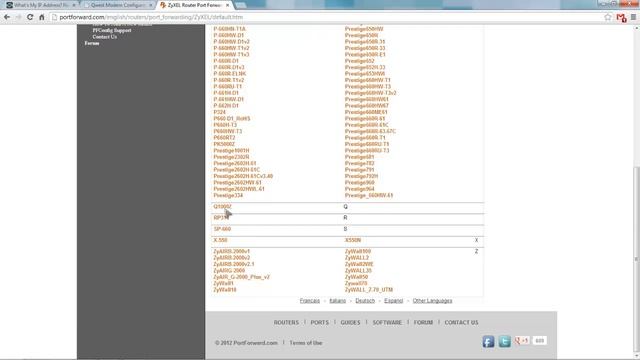Open ROUTERS in the footer navigation

(286, 322)
